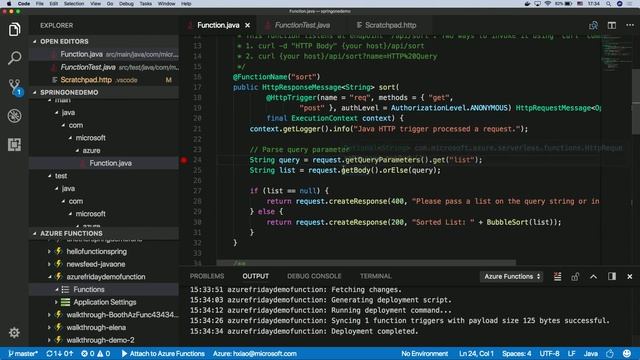Image resolution: width=640 pixels, height=360 pixels.
Task: Change Java language mode
Action: click(x=591, y=353)
